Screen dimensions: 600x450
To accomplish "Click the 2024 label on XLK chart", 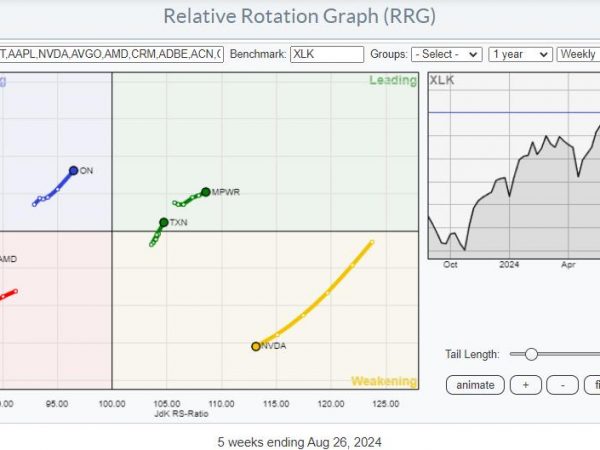I will (x=509, y=265).
